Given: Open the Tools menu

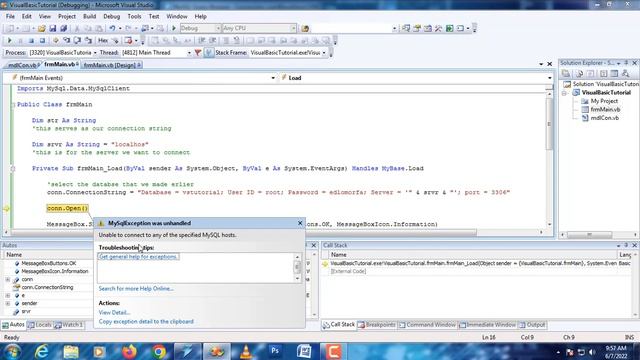Looking at the screenshot, I should [134, 16].
